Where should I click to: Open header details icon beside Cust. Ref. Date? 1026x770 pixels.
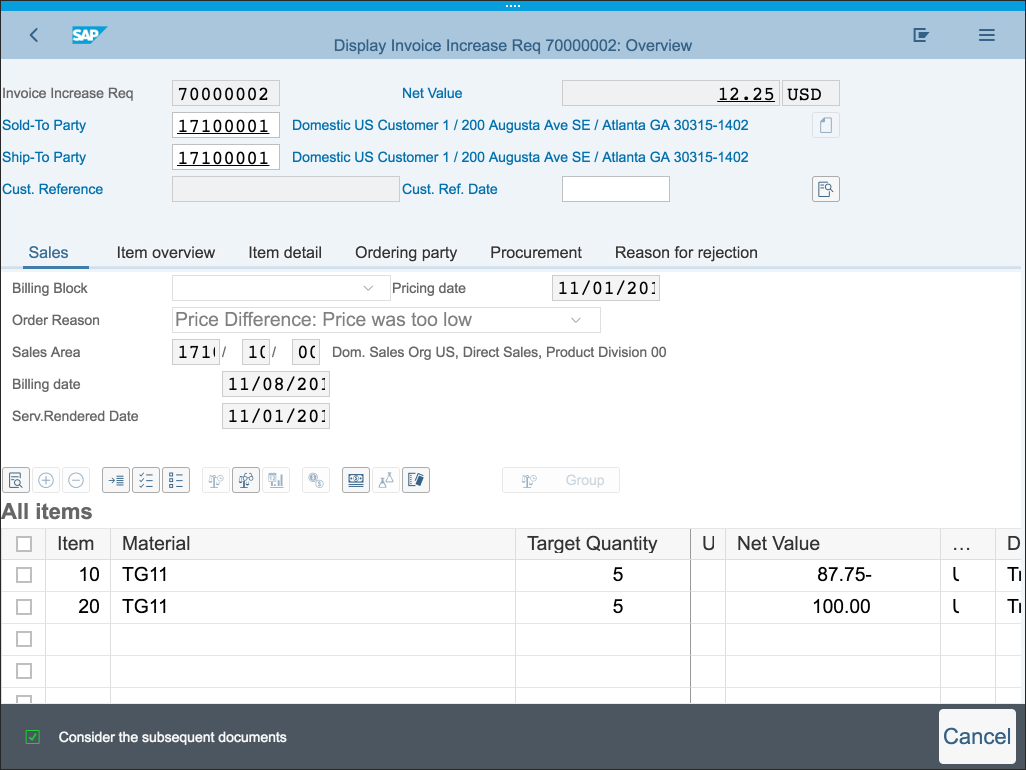click(x=826, y=189)
